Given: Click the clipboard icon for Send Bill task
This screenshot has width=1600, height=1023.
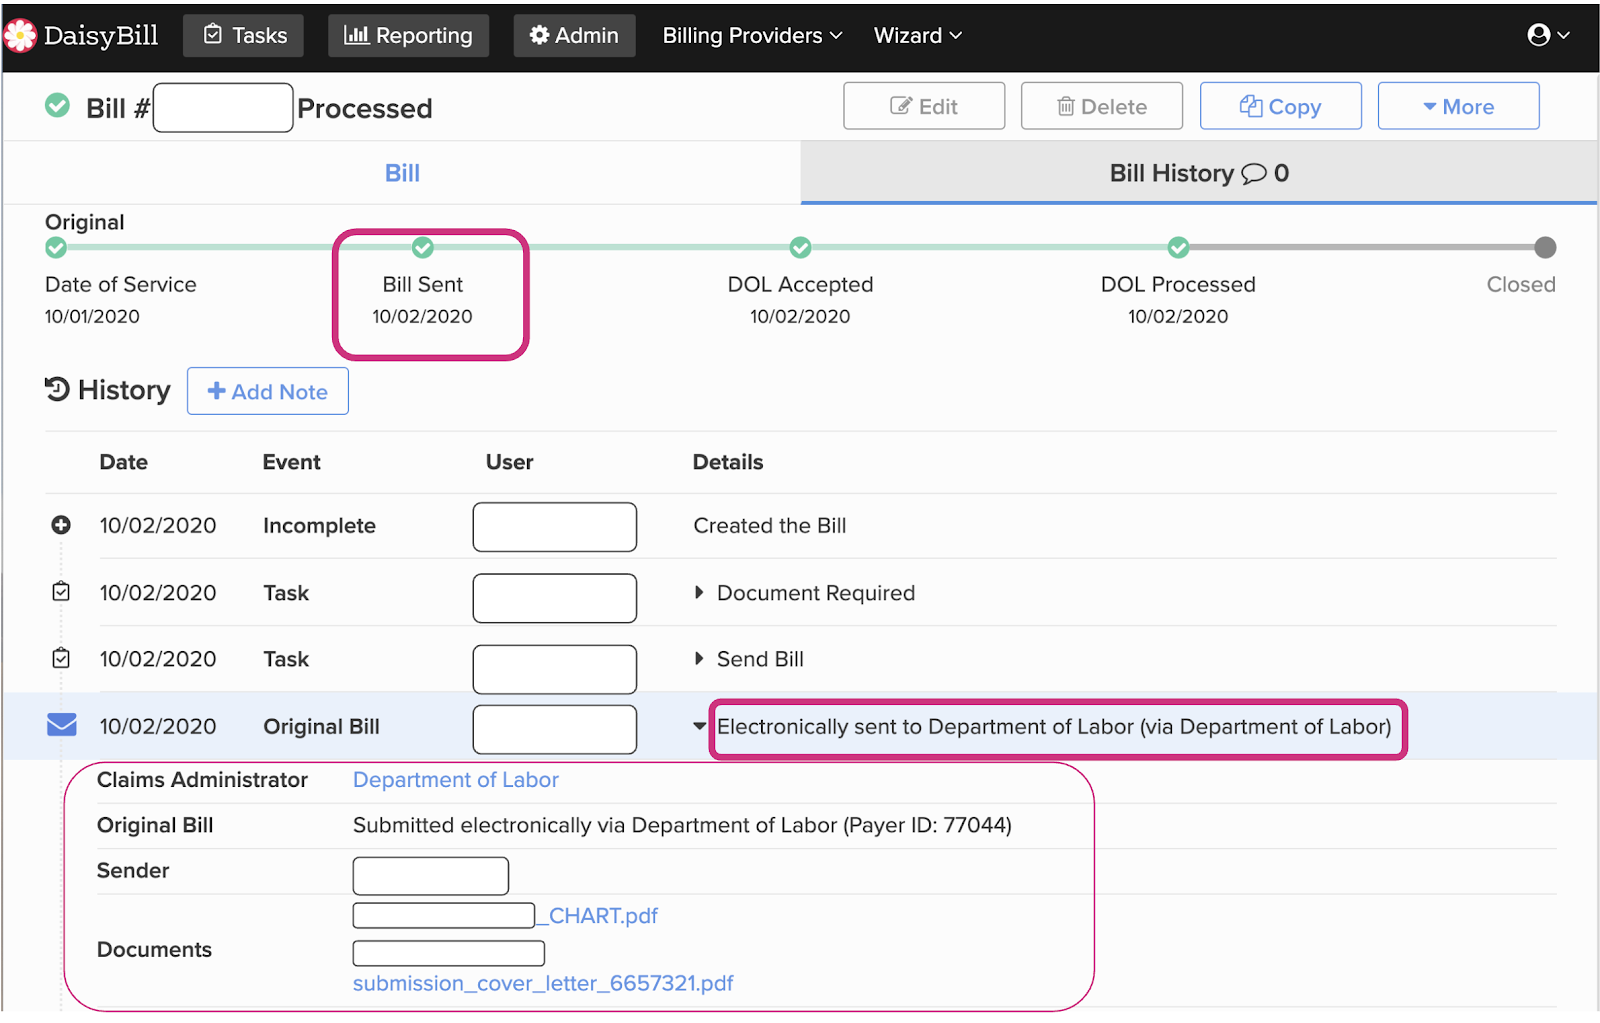Looking at the screenshot, I should [61, 658].
